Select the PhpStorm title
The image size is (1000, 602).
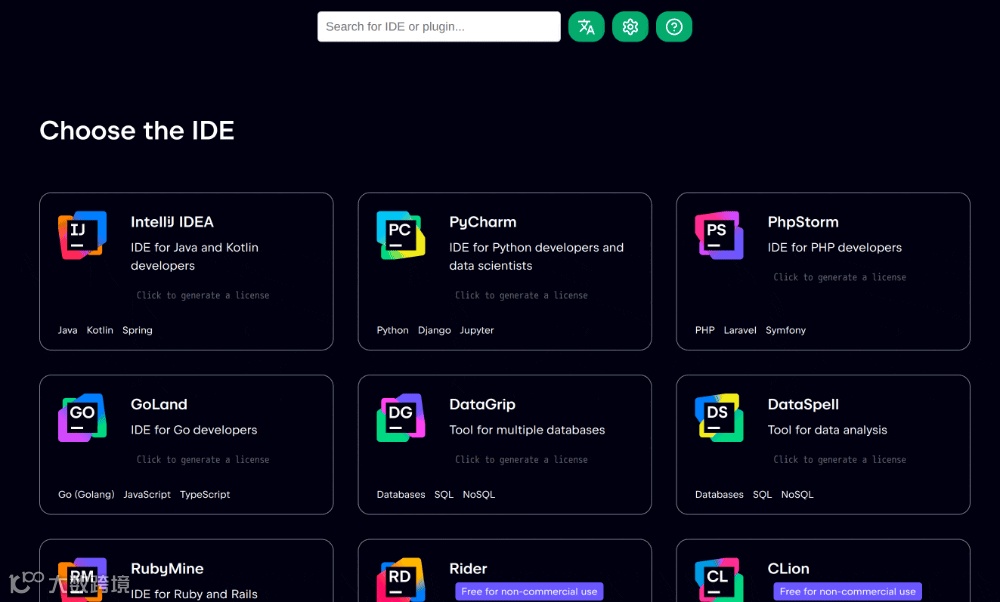point(803,222)
